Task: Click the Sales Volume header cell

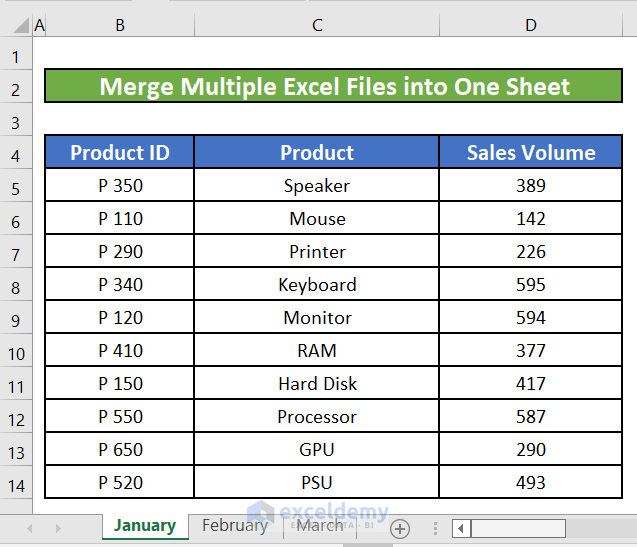Action: tap(531, 153)
